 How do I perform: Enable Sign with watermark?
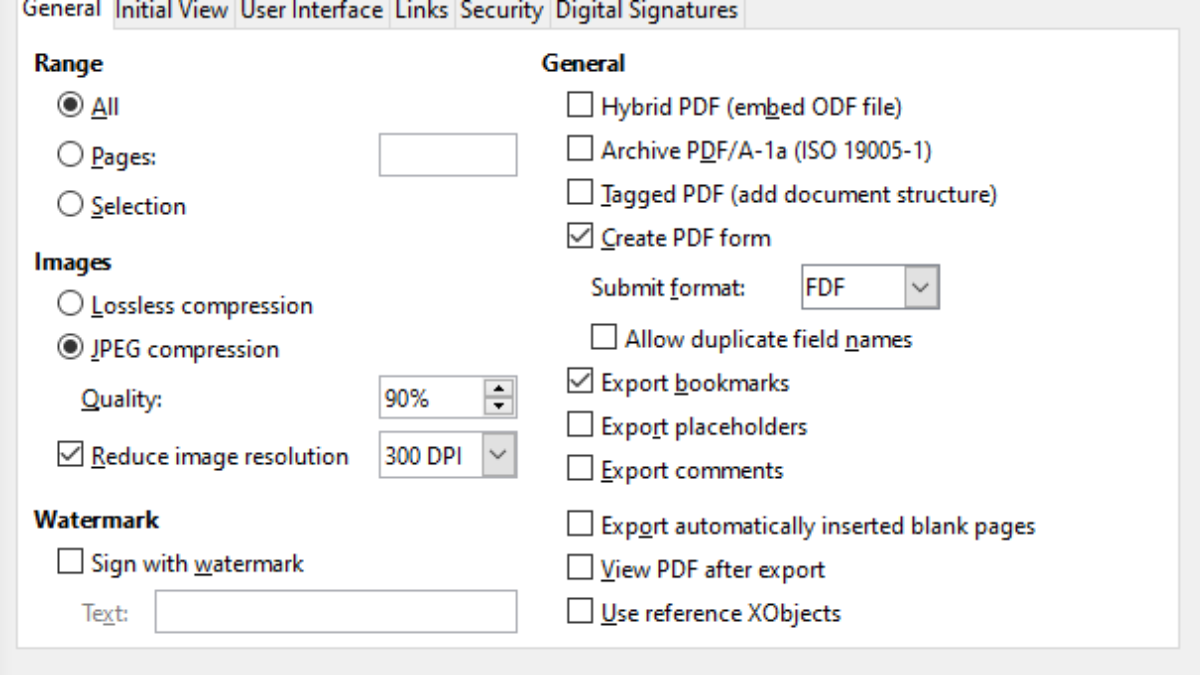[x=71, y=563]
